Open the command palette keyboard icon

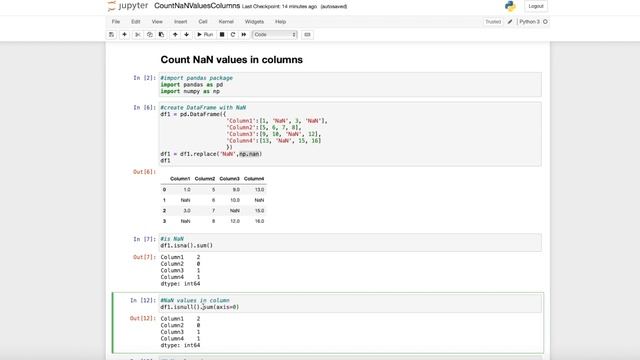[307, 35]
